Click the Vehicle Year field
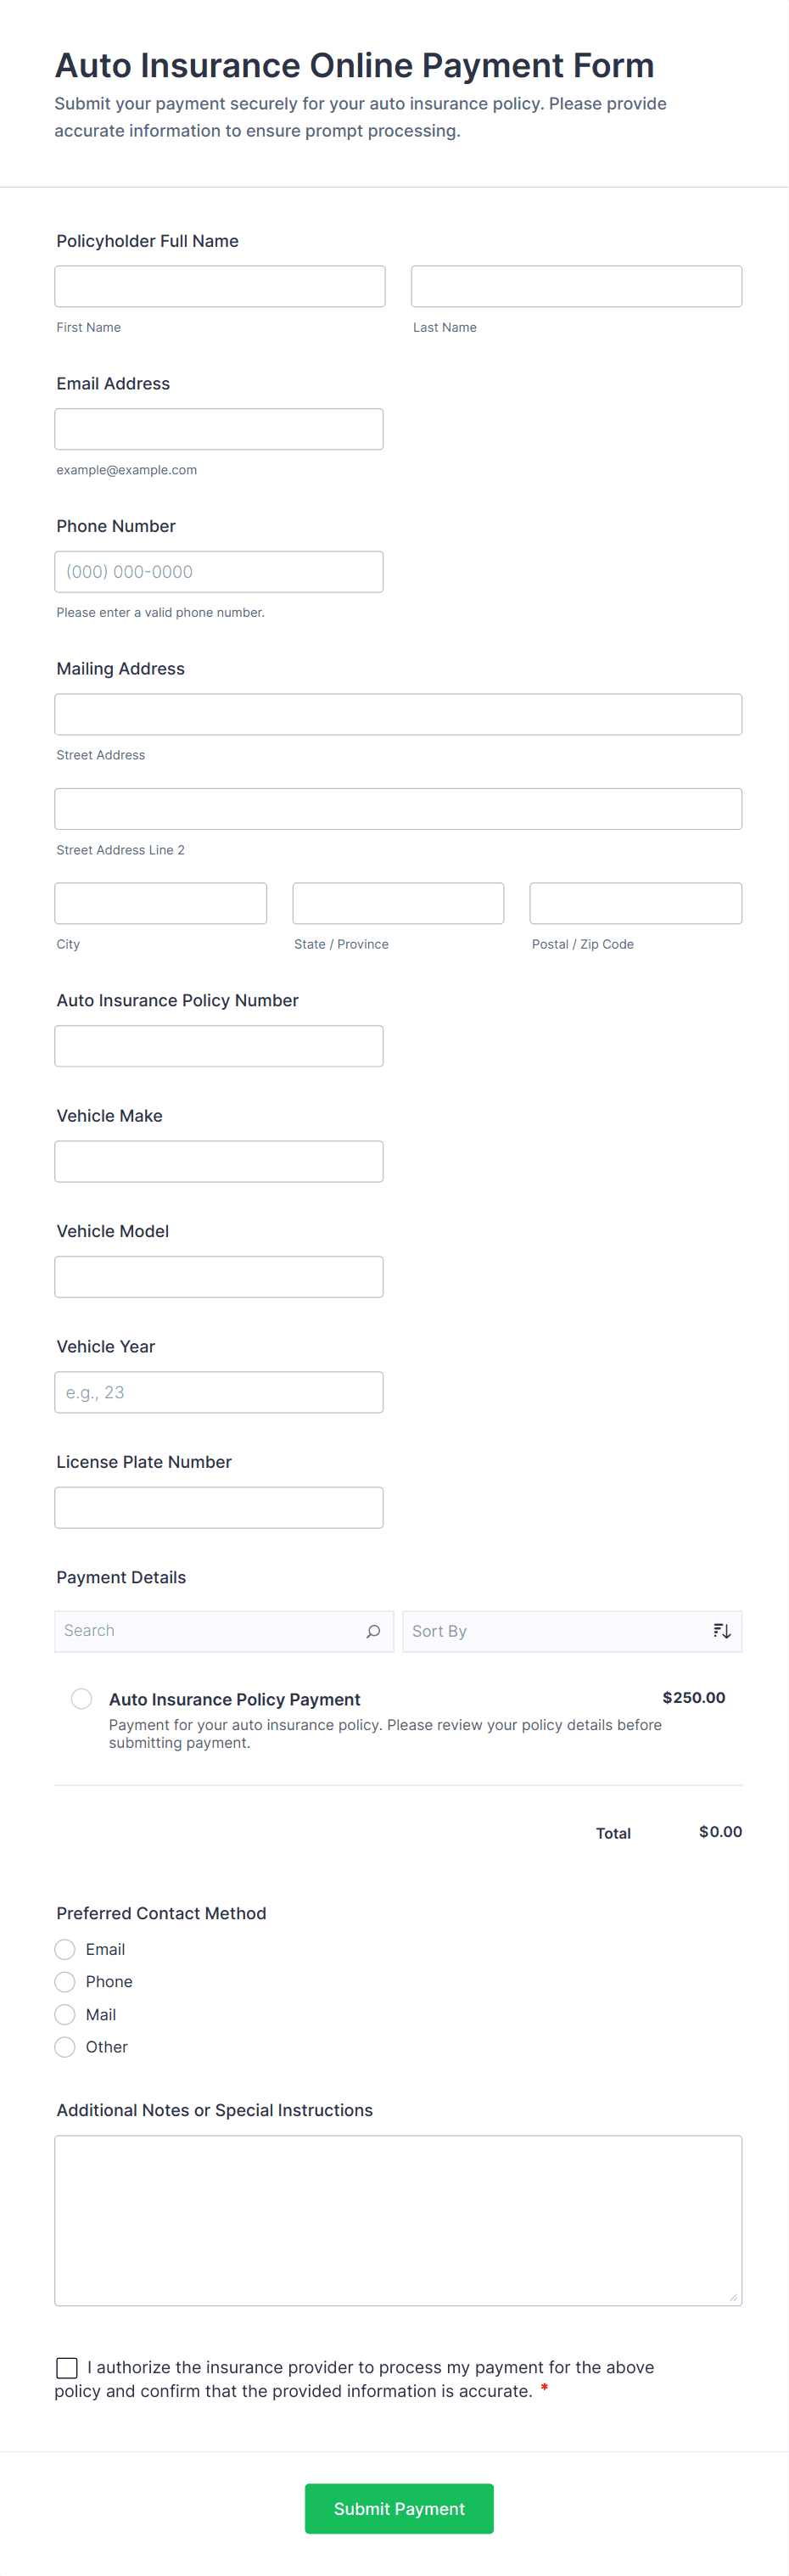This screenshot has width=789, height=2576. (219, 1391)
